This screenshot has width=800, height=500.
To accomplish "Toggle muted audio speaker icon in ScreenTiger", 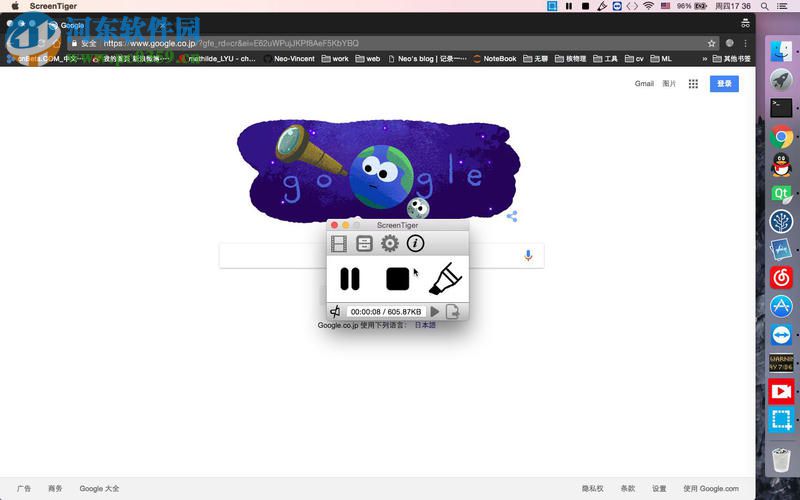I will [x=335, y=311].
